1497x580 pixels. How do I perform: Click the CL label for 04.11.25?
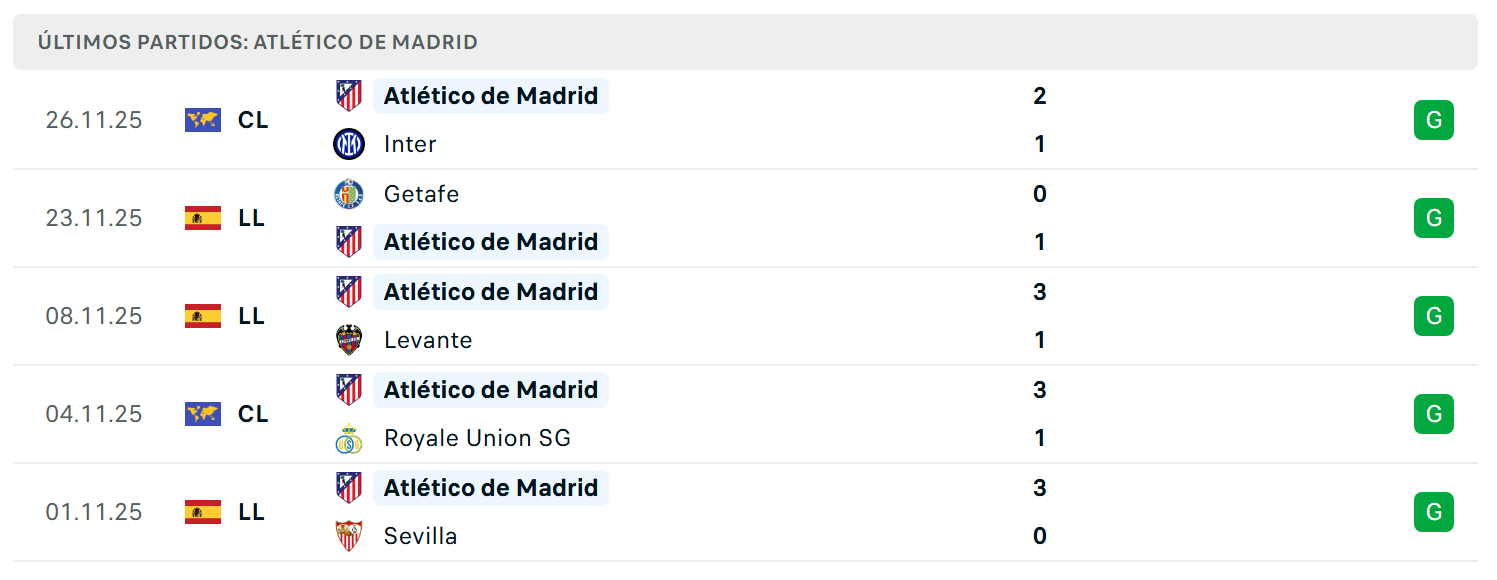(253, 414)
